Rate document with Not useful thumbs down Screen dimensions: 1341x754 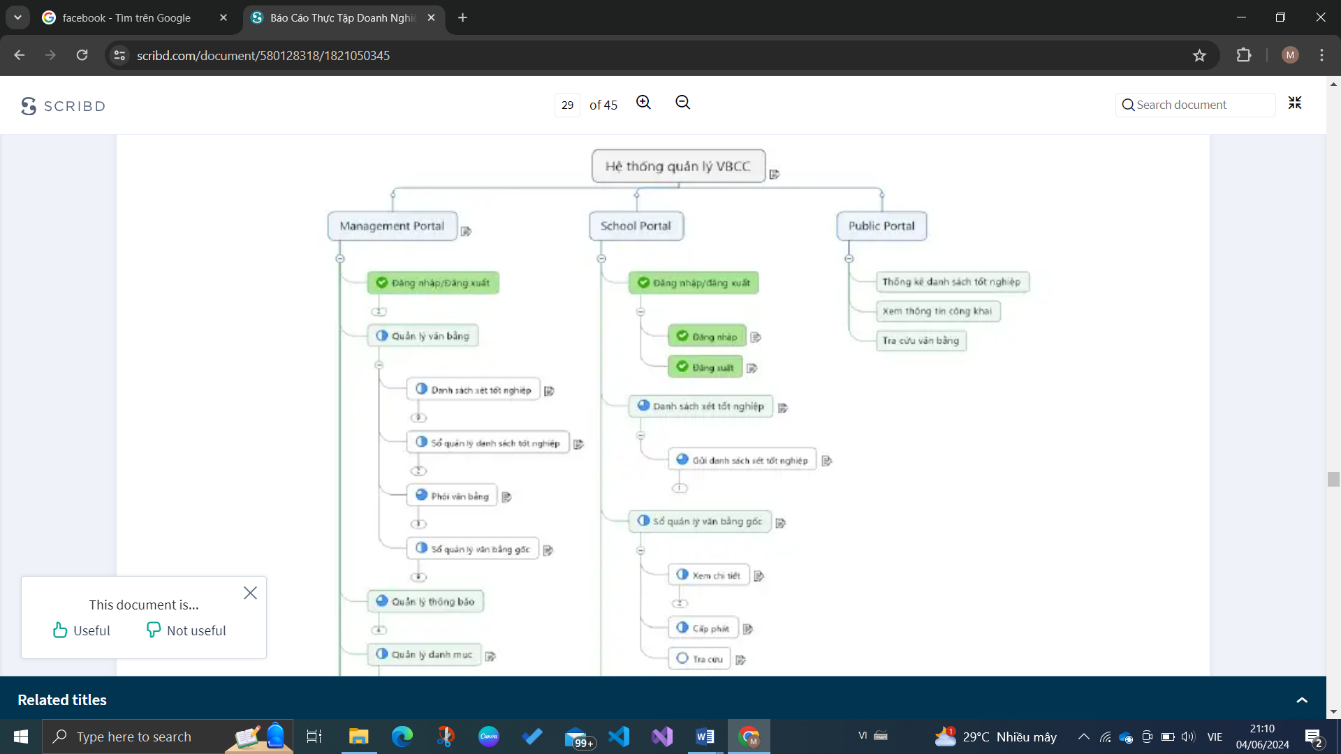[186, 630]
